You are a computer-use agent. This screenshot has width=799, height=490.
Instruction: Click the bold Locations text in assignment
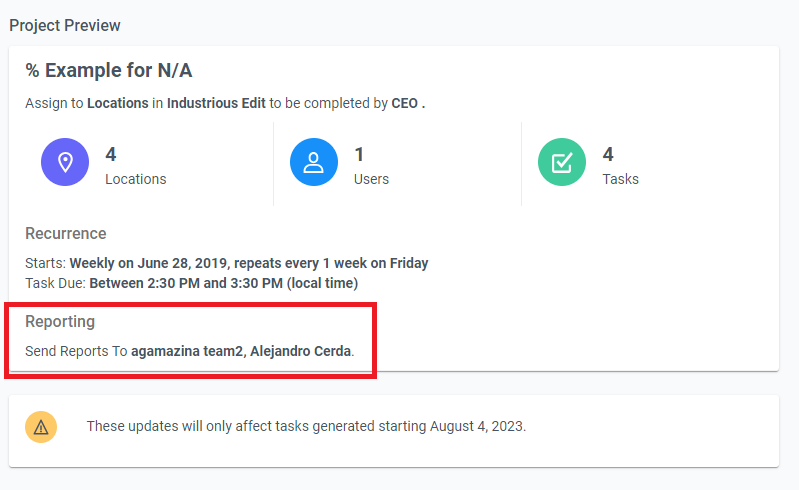[118, 103]
